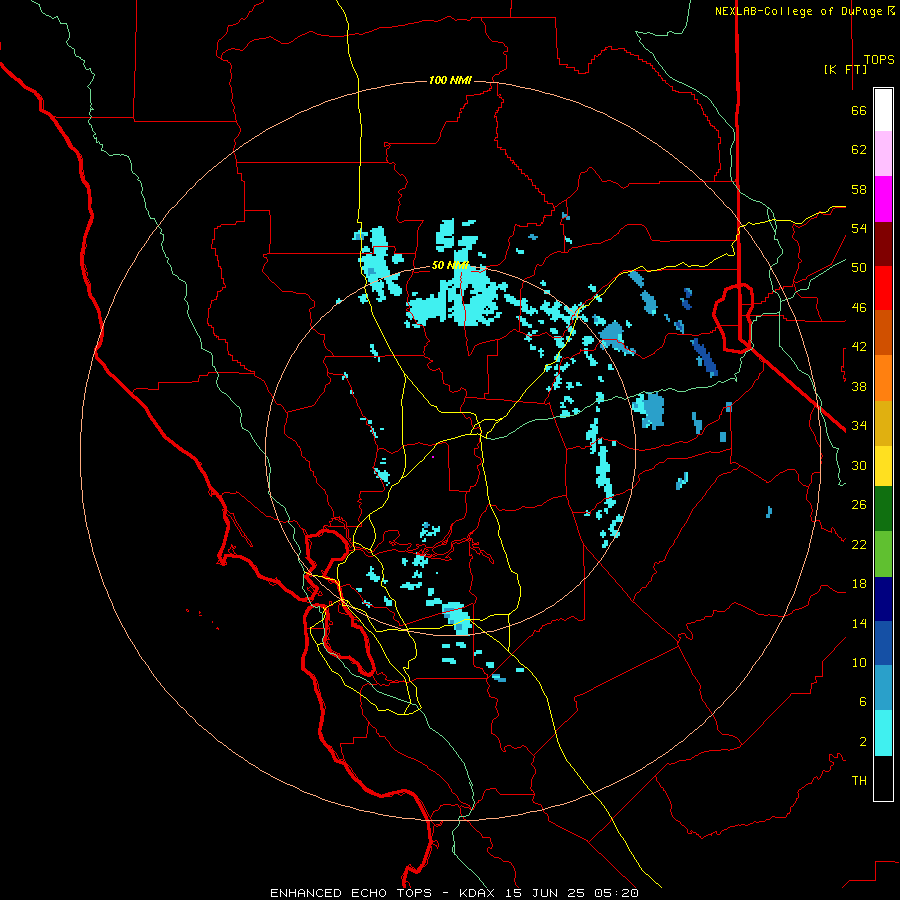Click the white swatch in the tops legend

tap(883, 110)
